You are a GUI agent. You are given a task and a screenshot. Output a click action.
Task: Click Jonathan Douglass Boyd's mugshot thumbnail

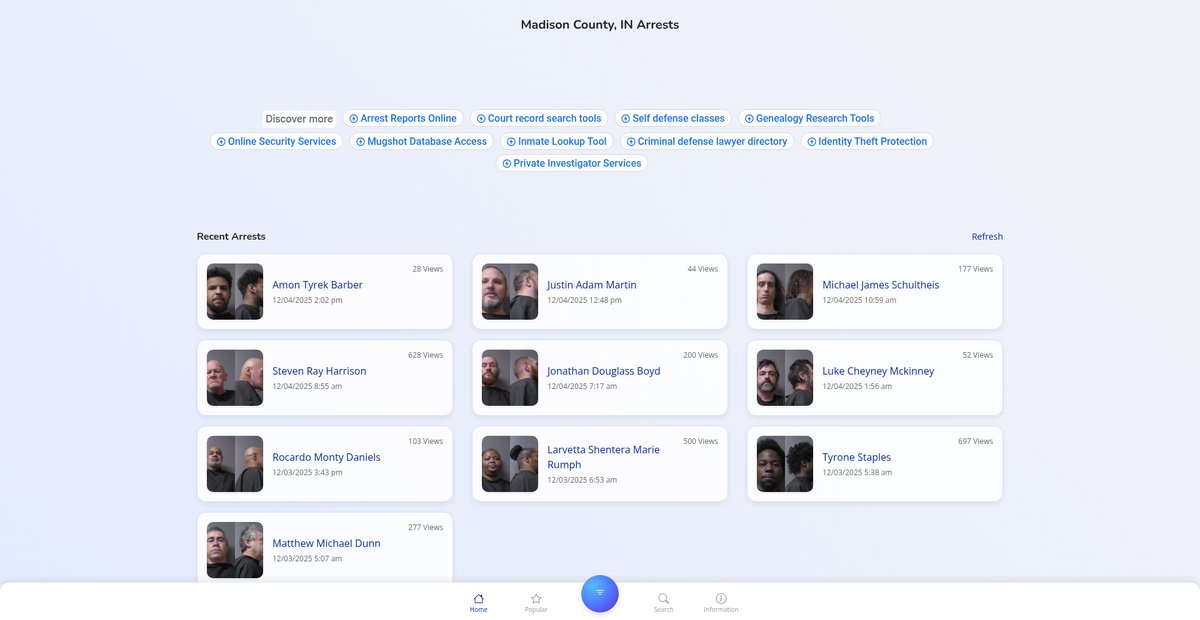pos(510,378)
